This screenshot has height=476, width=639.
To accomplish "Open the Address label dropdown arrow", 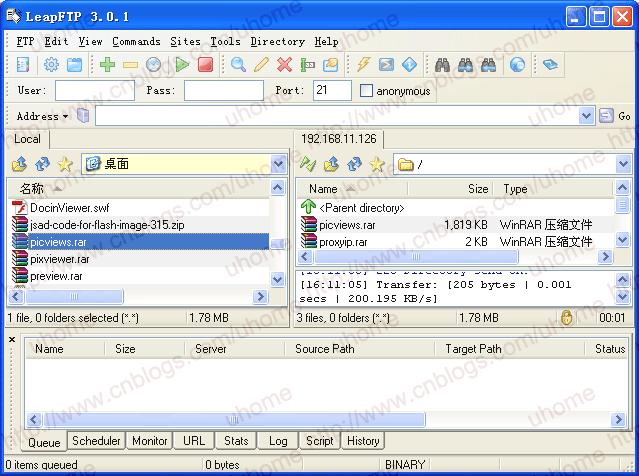I will 66,117.
